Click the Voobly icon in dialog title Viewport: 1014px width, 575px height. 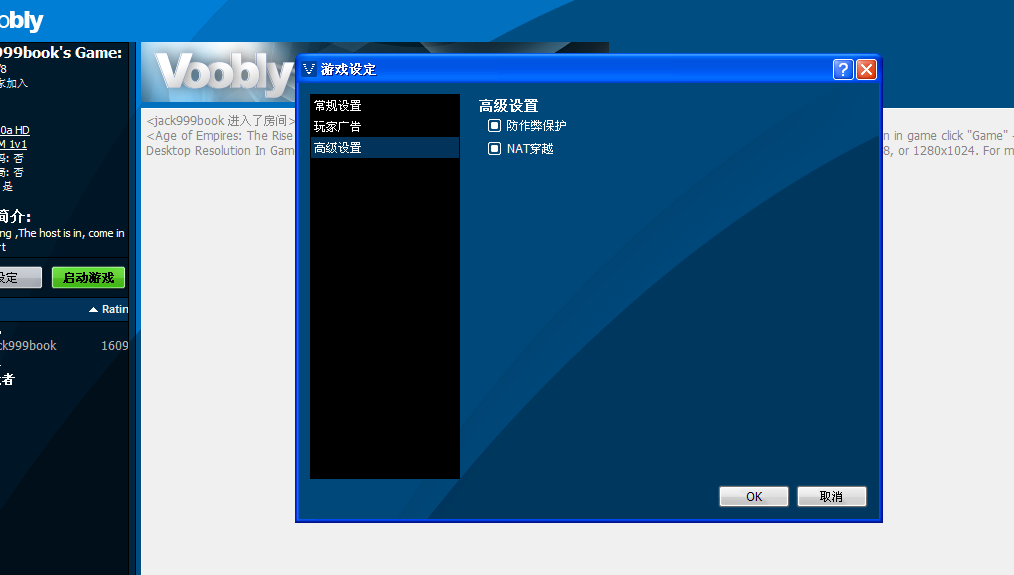point(309,69)
